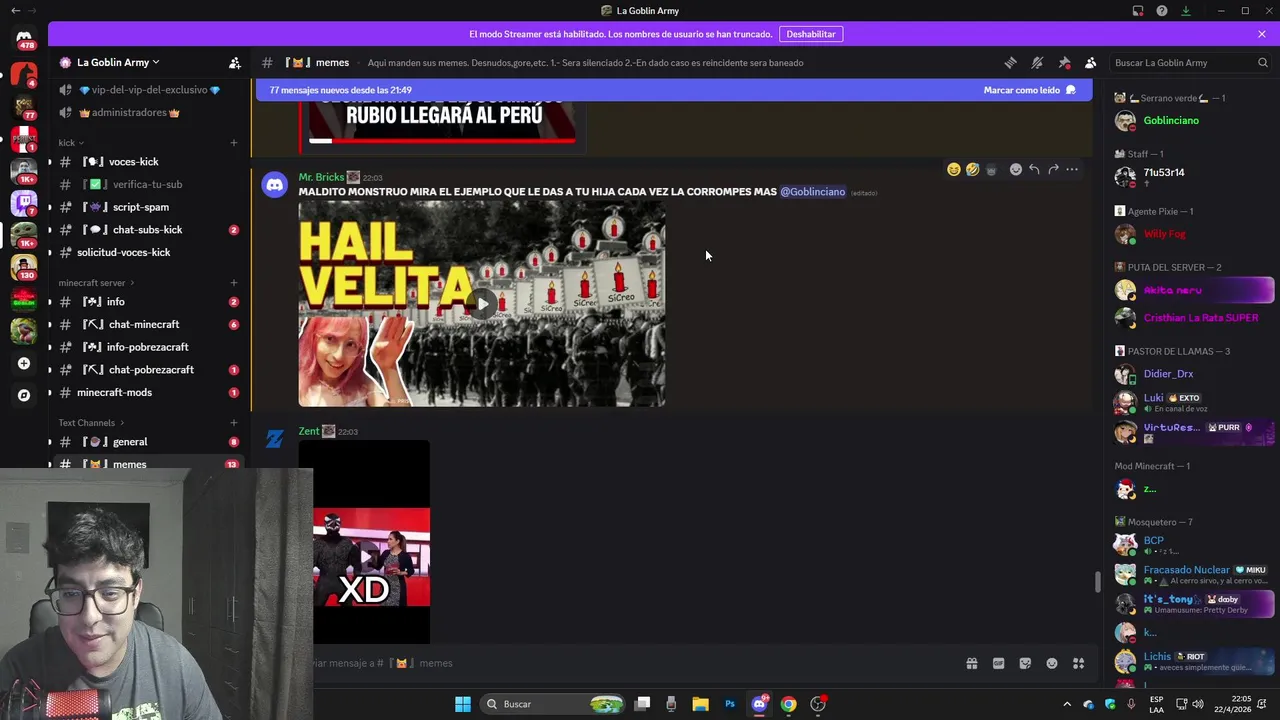Open File Explorer from taskbar
The image size is (1280, 720).
coord(700,704)
